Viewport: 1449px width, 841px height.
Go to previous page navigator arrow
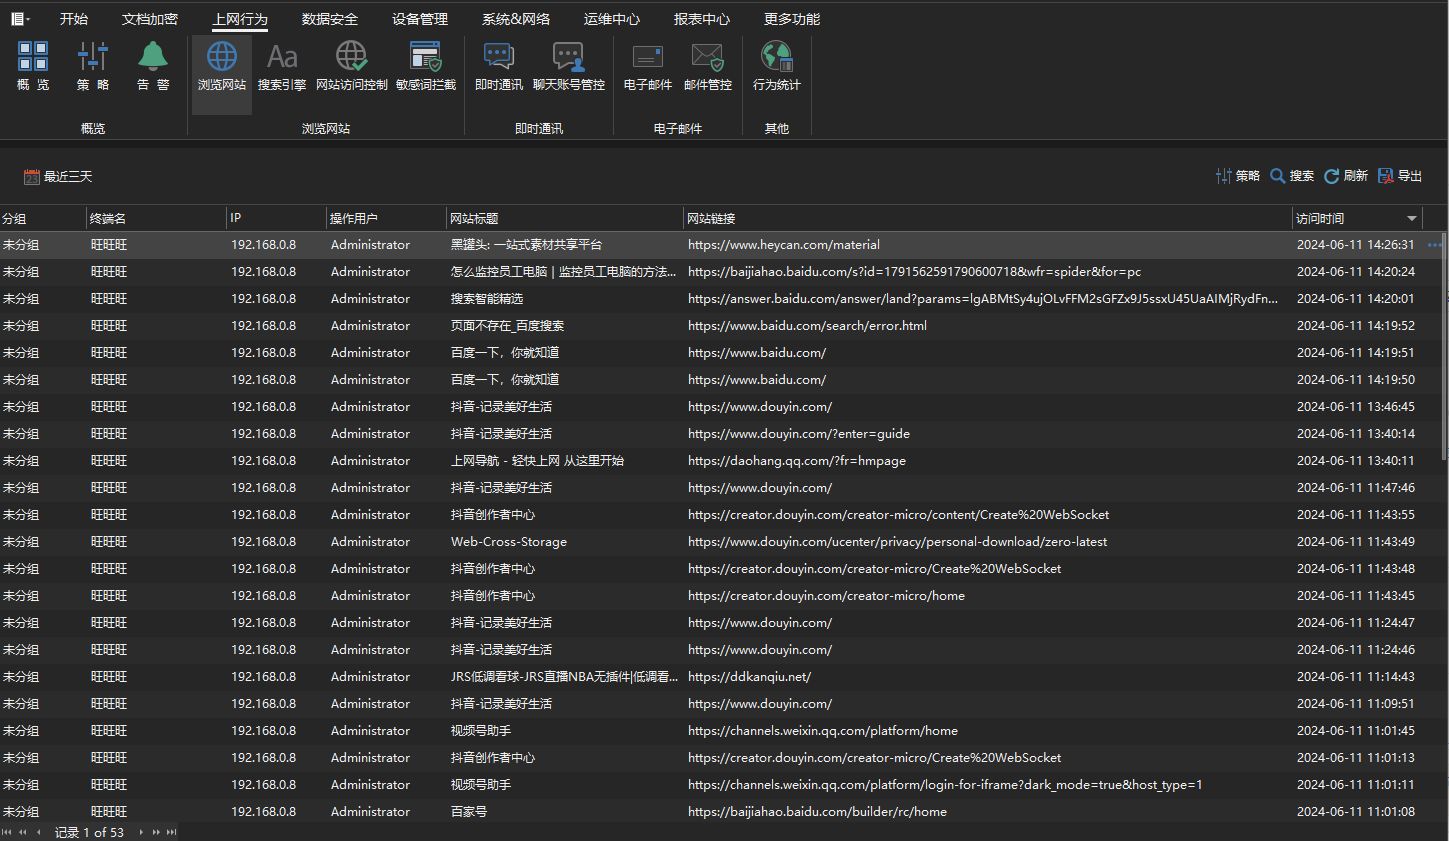(x=23, y=832)
